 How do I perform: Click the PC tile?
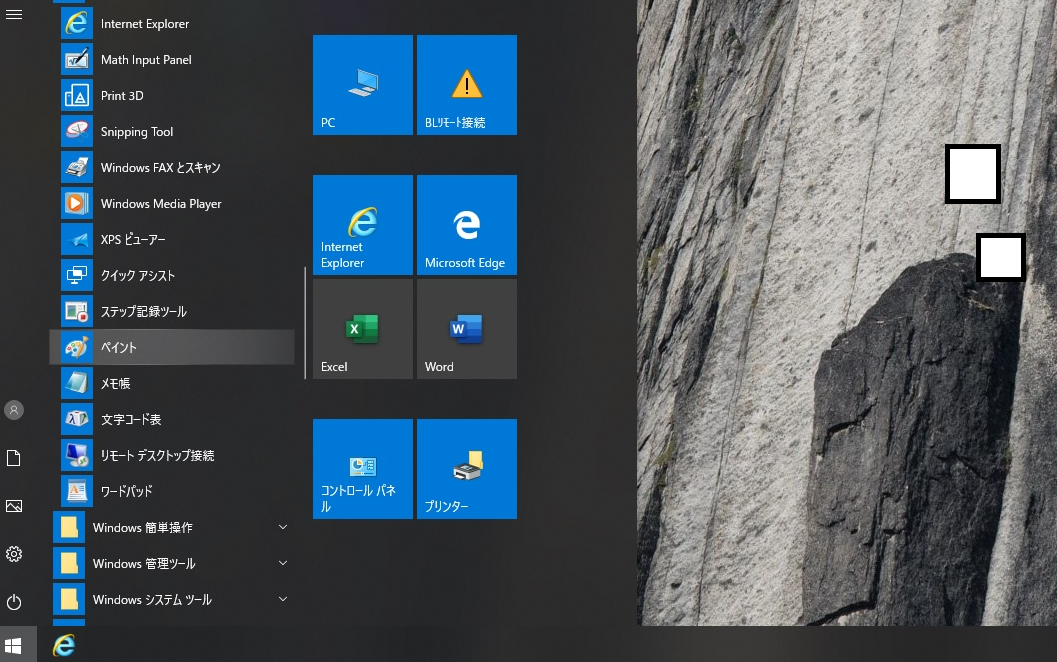(x=363, y=85)
